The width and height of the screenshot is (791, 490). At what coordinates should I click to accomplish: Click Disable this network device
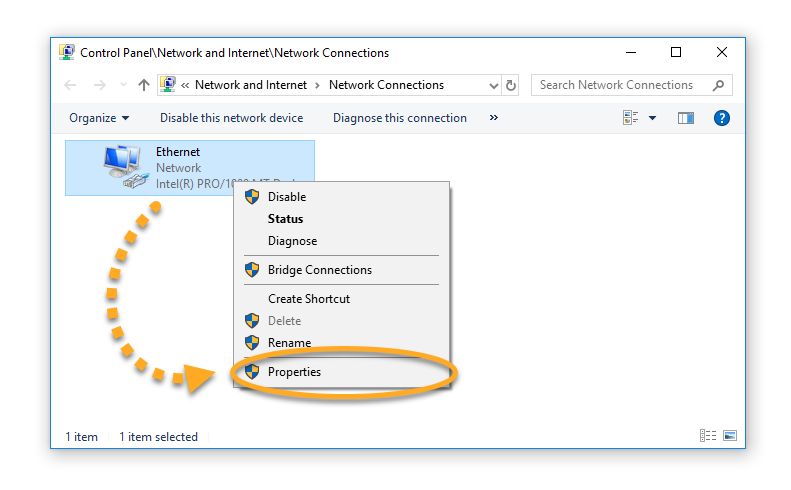tap(231, 118)
